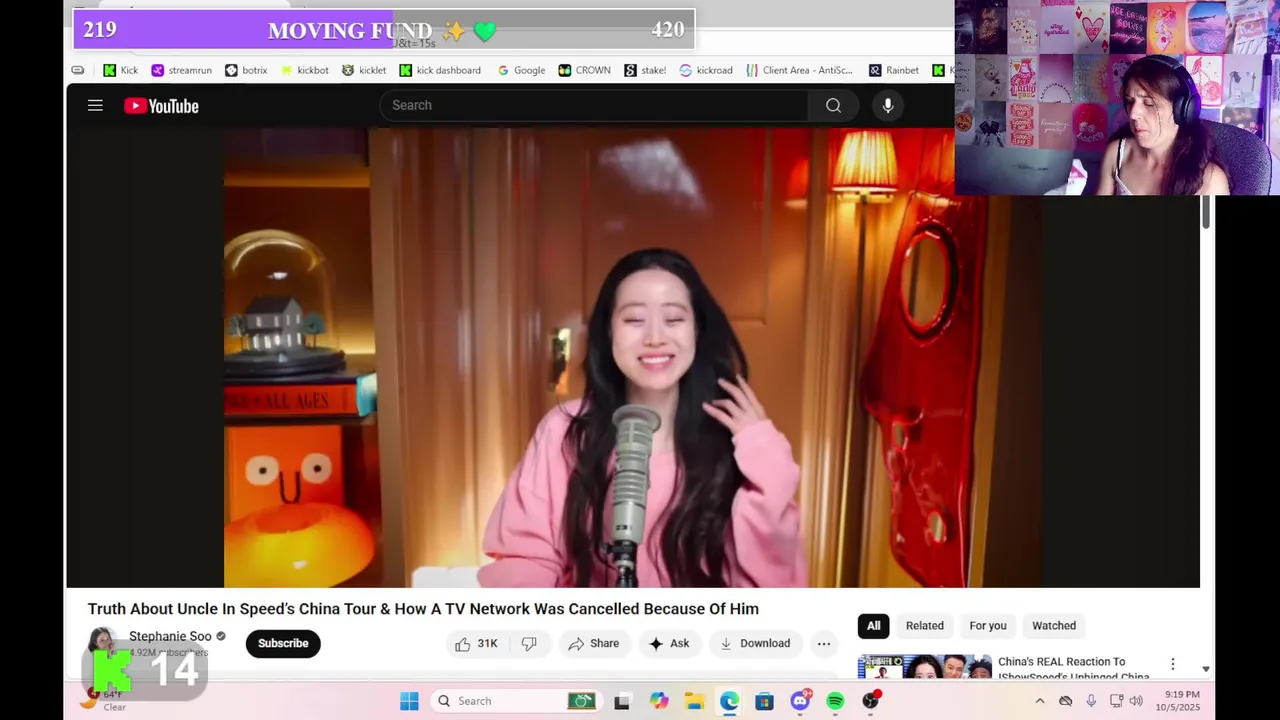The width and height of the screenshot is (1280, 720).
Task: Click the Download button
Action: pos(755,644)
